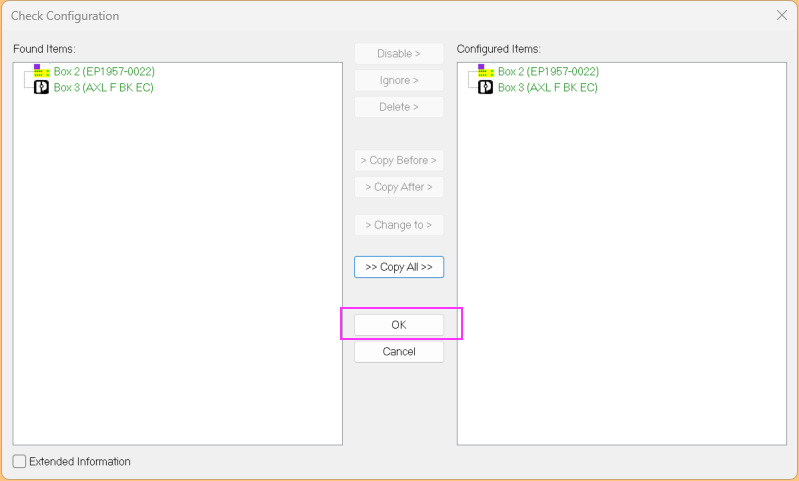Click the >> Copy All >> button
This screenshot has width=799, height=481.
pos(399,267)
